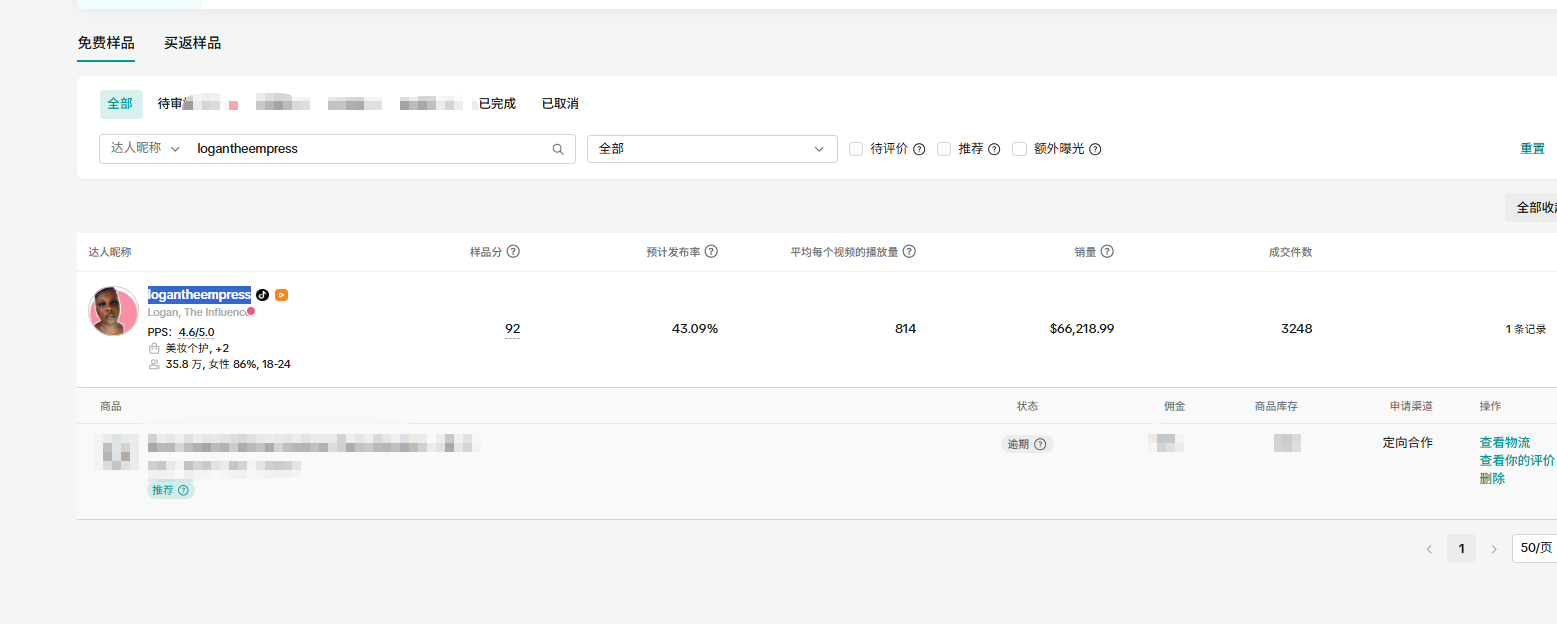This screenshot has width=1557, height=624.
Task: Click help icon in green 推荐 product tag
Action: [x=183, y=490]
